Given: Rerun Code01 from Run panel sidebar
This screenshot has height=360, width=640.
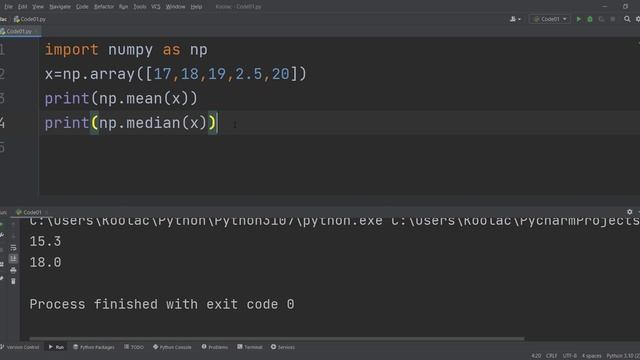Looking at the screenshot, I should click(2, 224).
